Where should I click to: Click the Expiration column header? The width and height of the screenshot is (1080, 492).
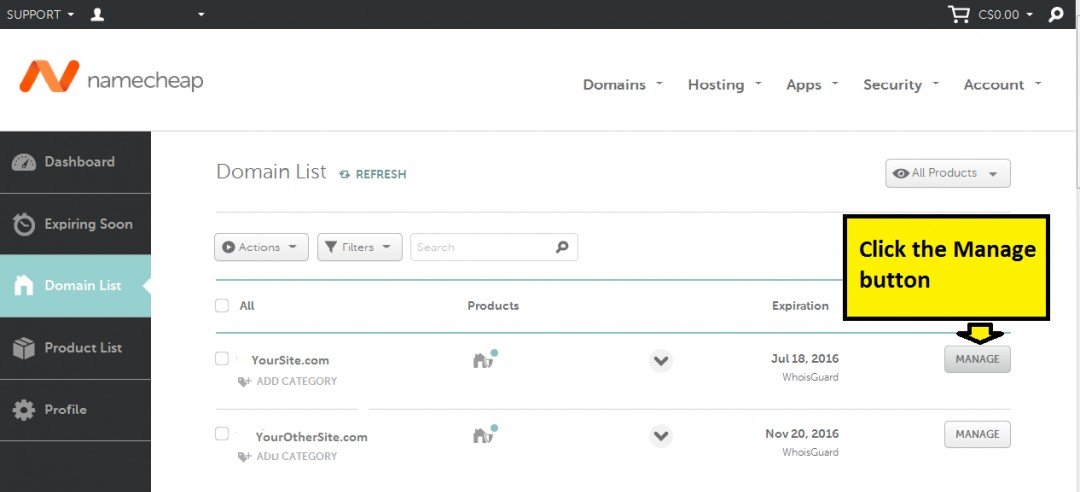click(x=800, y=305)
